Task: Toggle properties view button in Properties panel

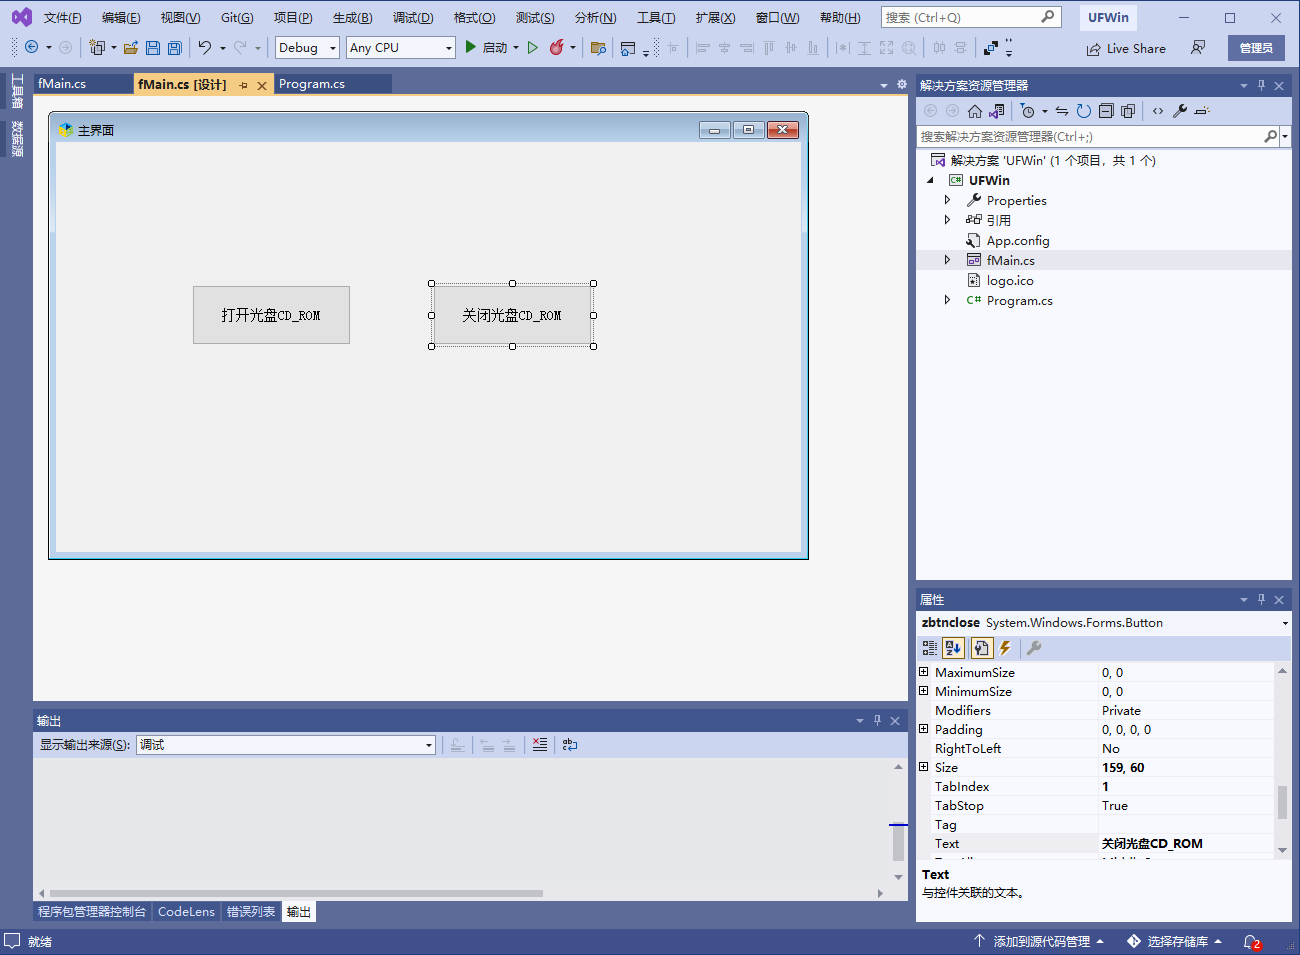Action: pyautogui.click(x=981, y=648)
